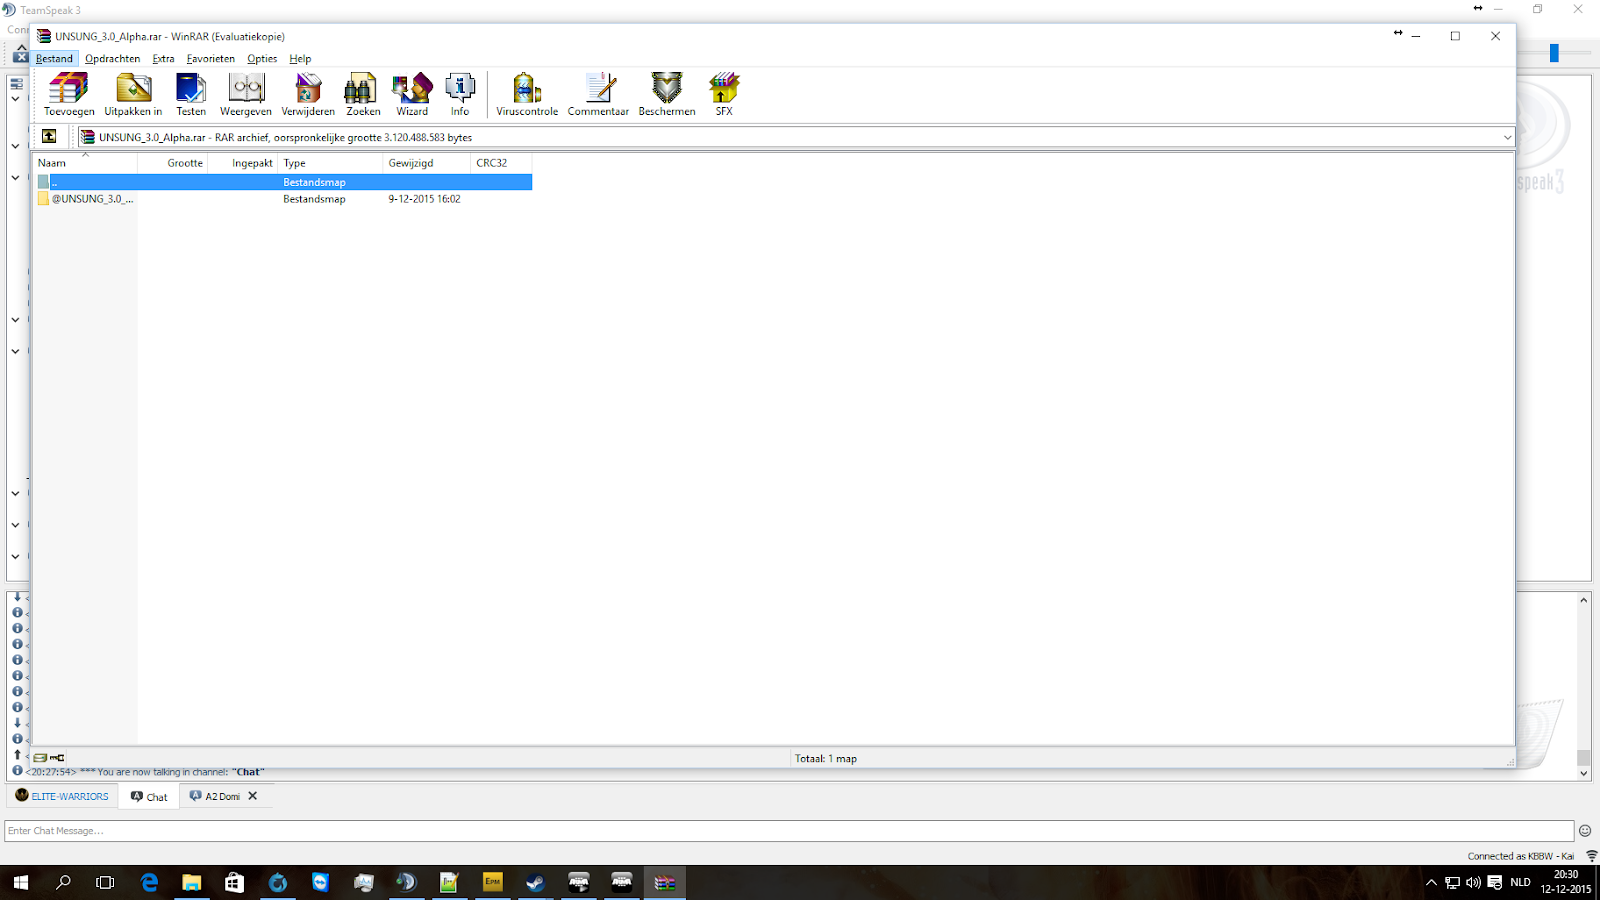The height and width of the screenshot is (900, 1600).
Task: Select the @UNSUNG_3.0_... folder row
Action: (x=284, y=199)
